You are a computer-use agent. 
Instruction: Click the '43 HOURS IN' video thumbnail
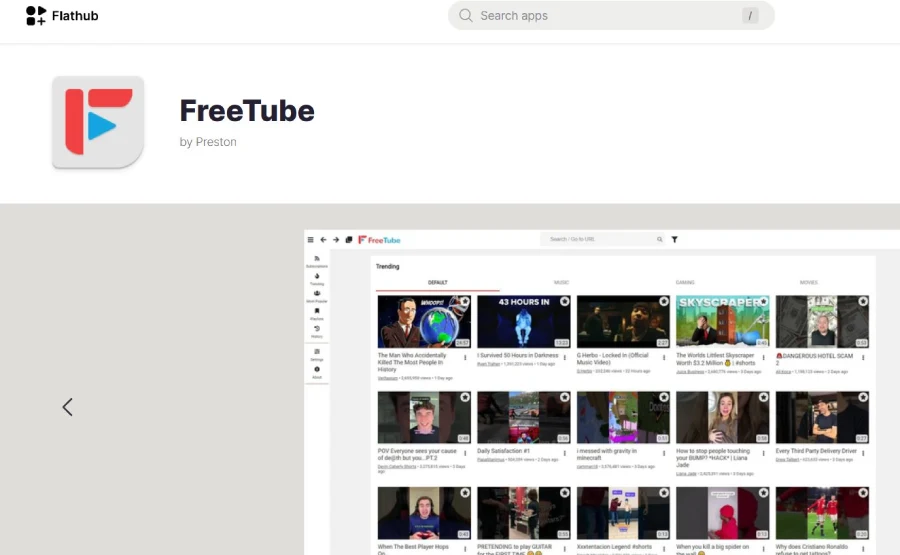(x=523, y=321)
